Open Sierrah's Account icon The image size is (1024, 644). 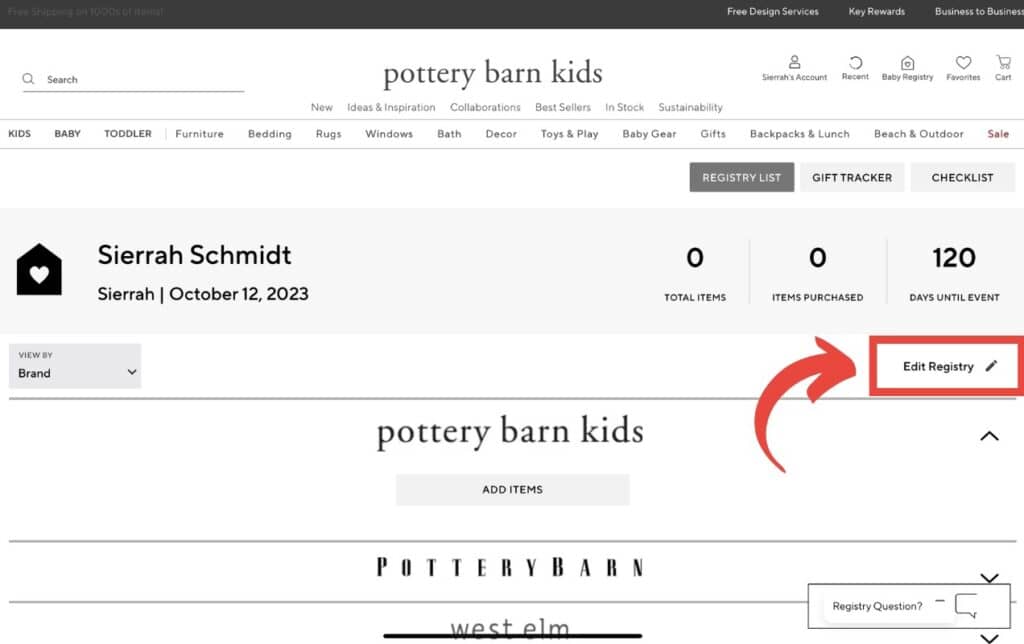point(793,62)
